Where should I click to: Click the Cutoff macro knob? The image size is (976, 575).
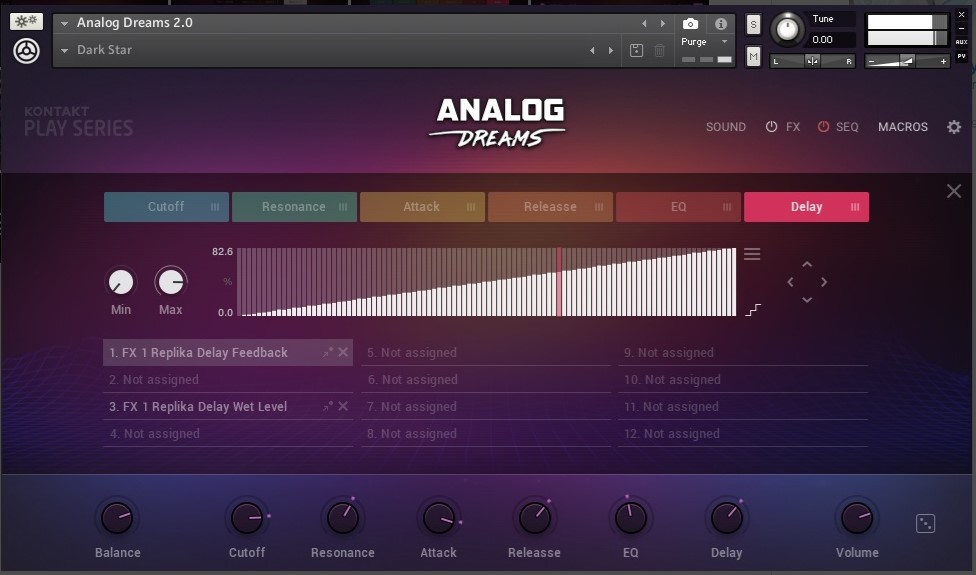coord(246,518)
